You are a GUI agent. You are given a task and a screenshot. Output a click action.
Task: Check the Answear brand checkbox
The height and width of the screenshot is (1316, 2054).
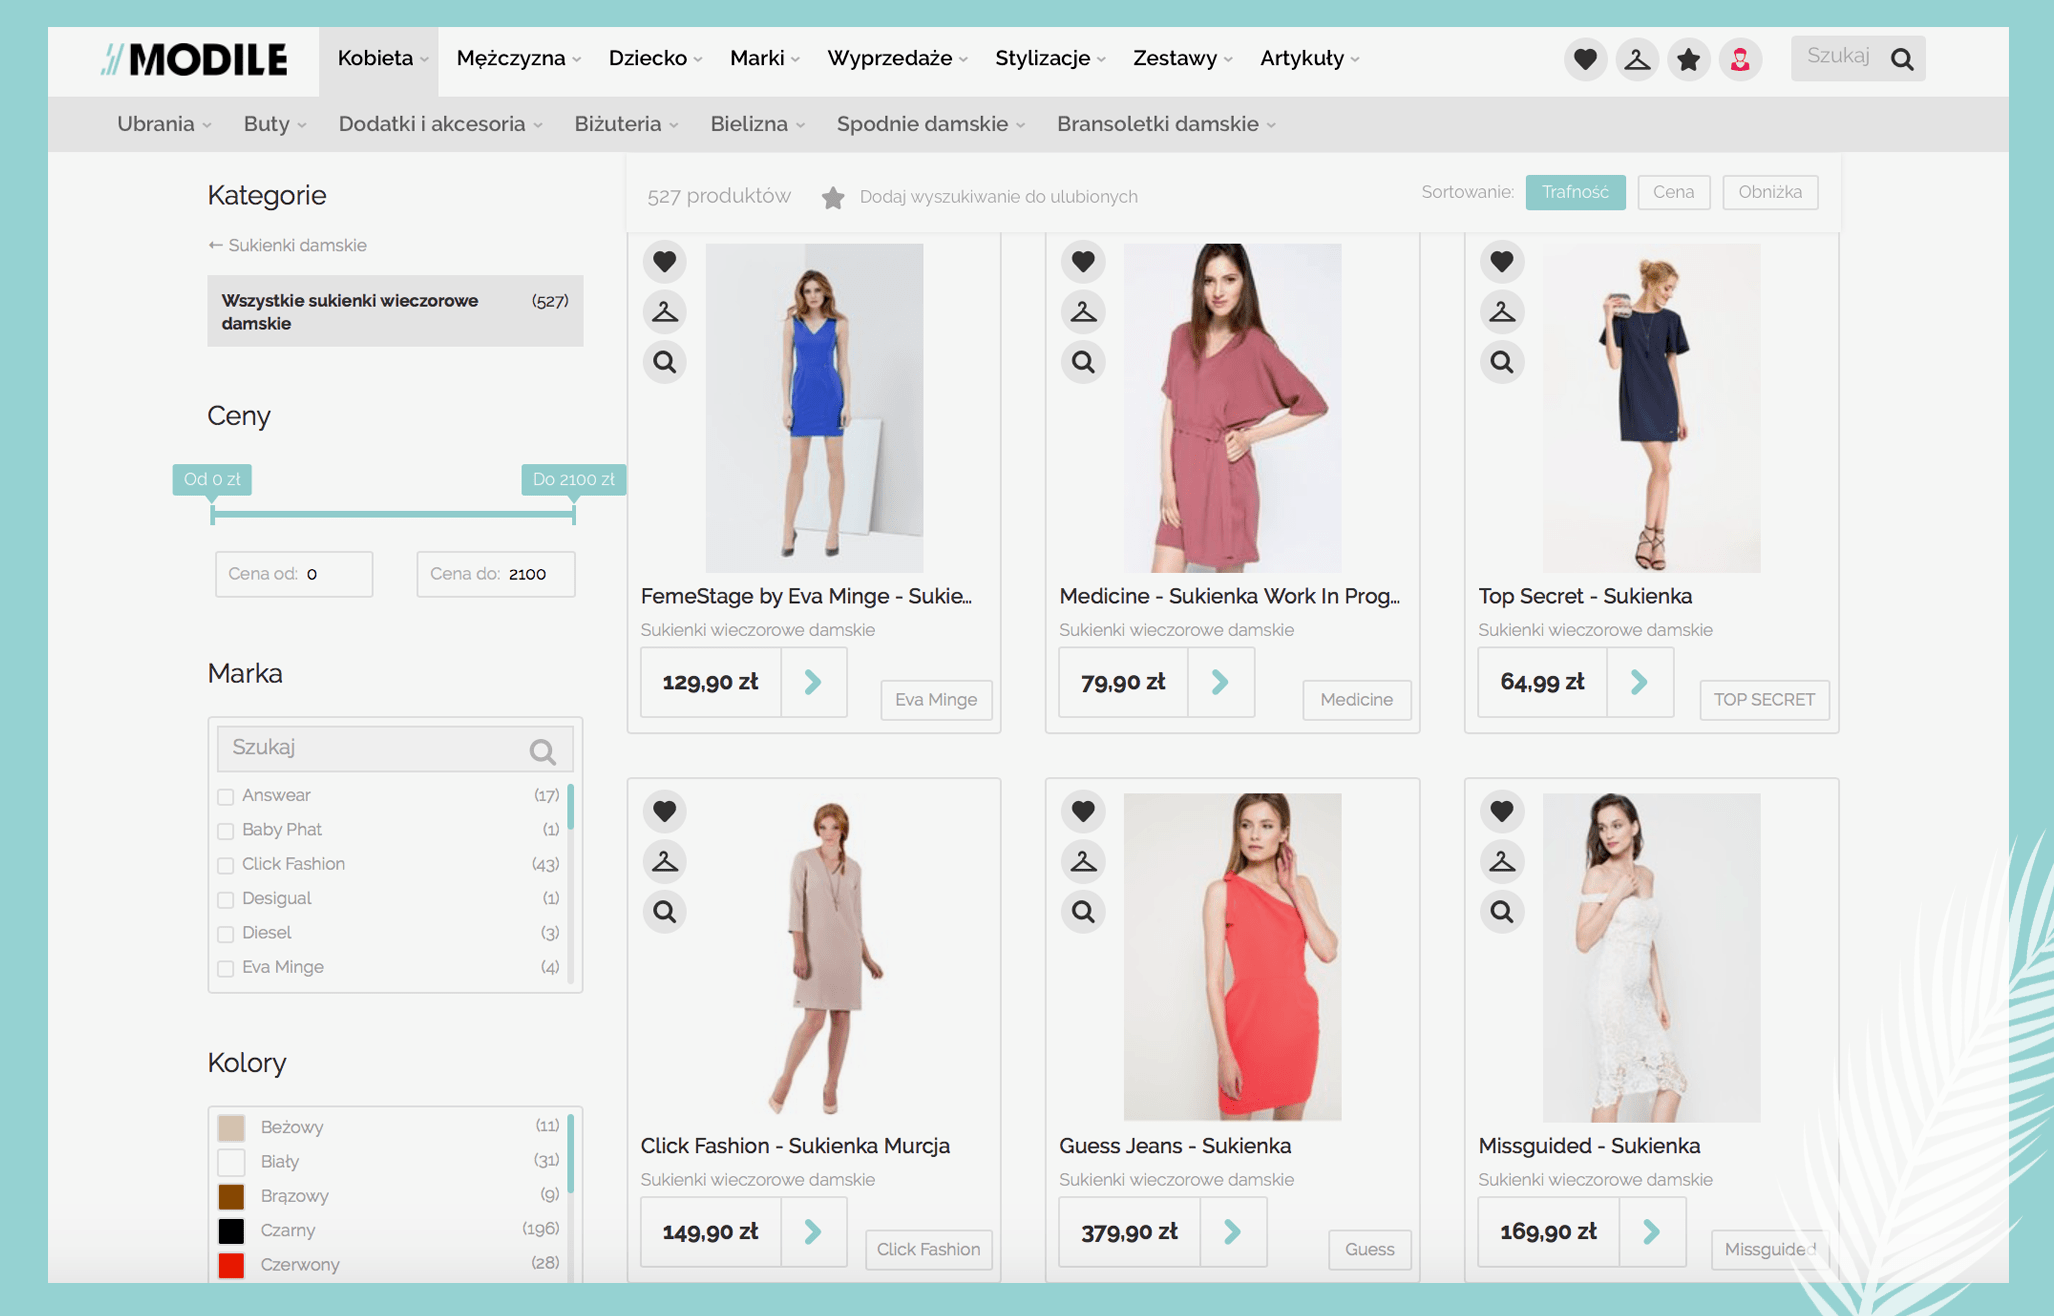click(x=226, y=797)
